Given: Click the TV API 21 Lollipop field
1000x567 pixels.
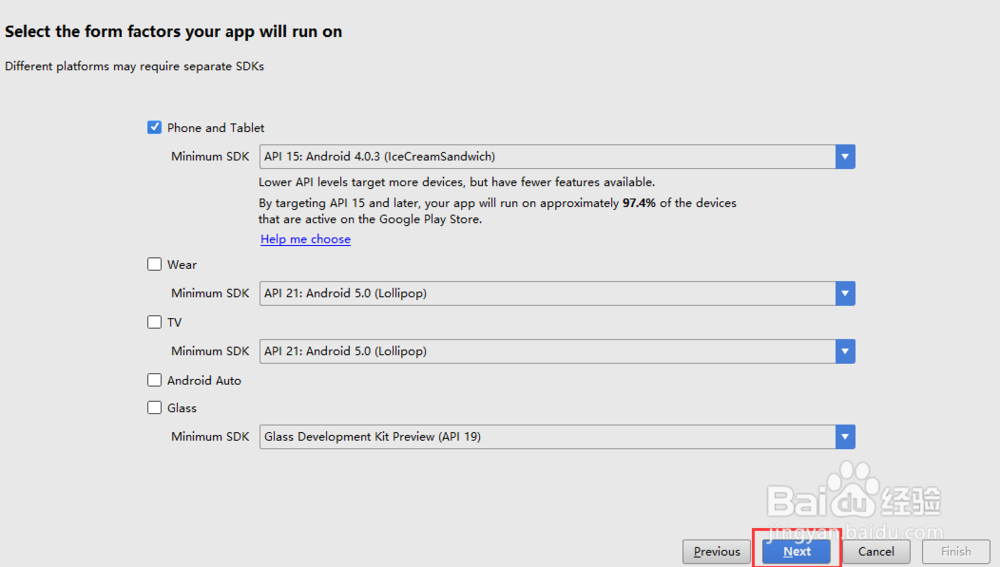Looking at the screenshot, I should point(547,351).
